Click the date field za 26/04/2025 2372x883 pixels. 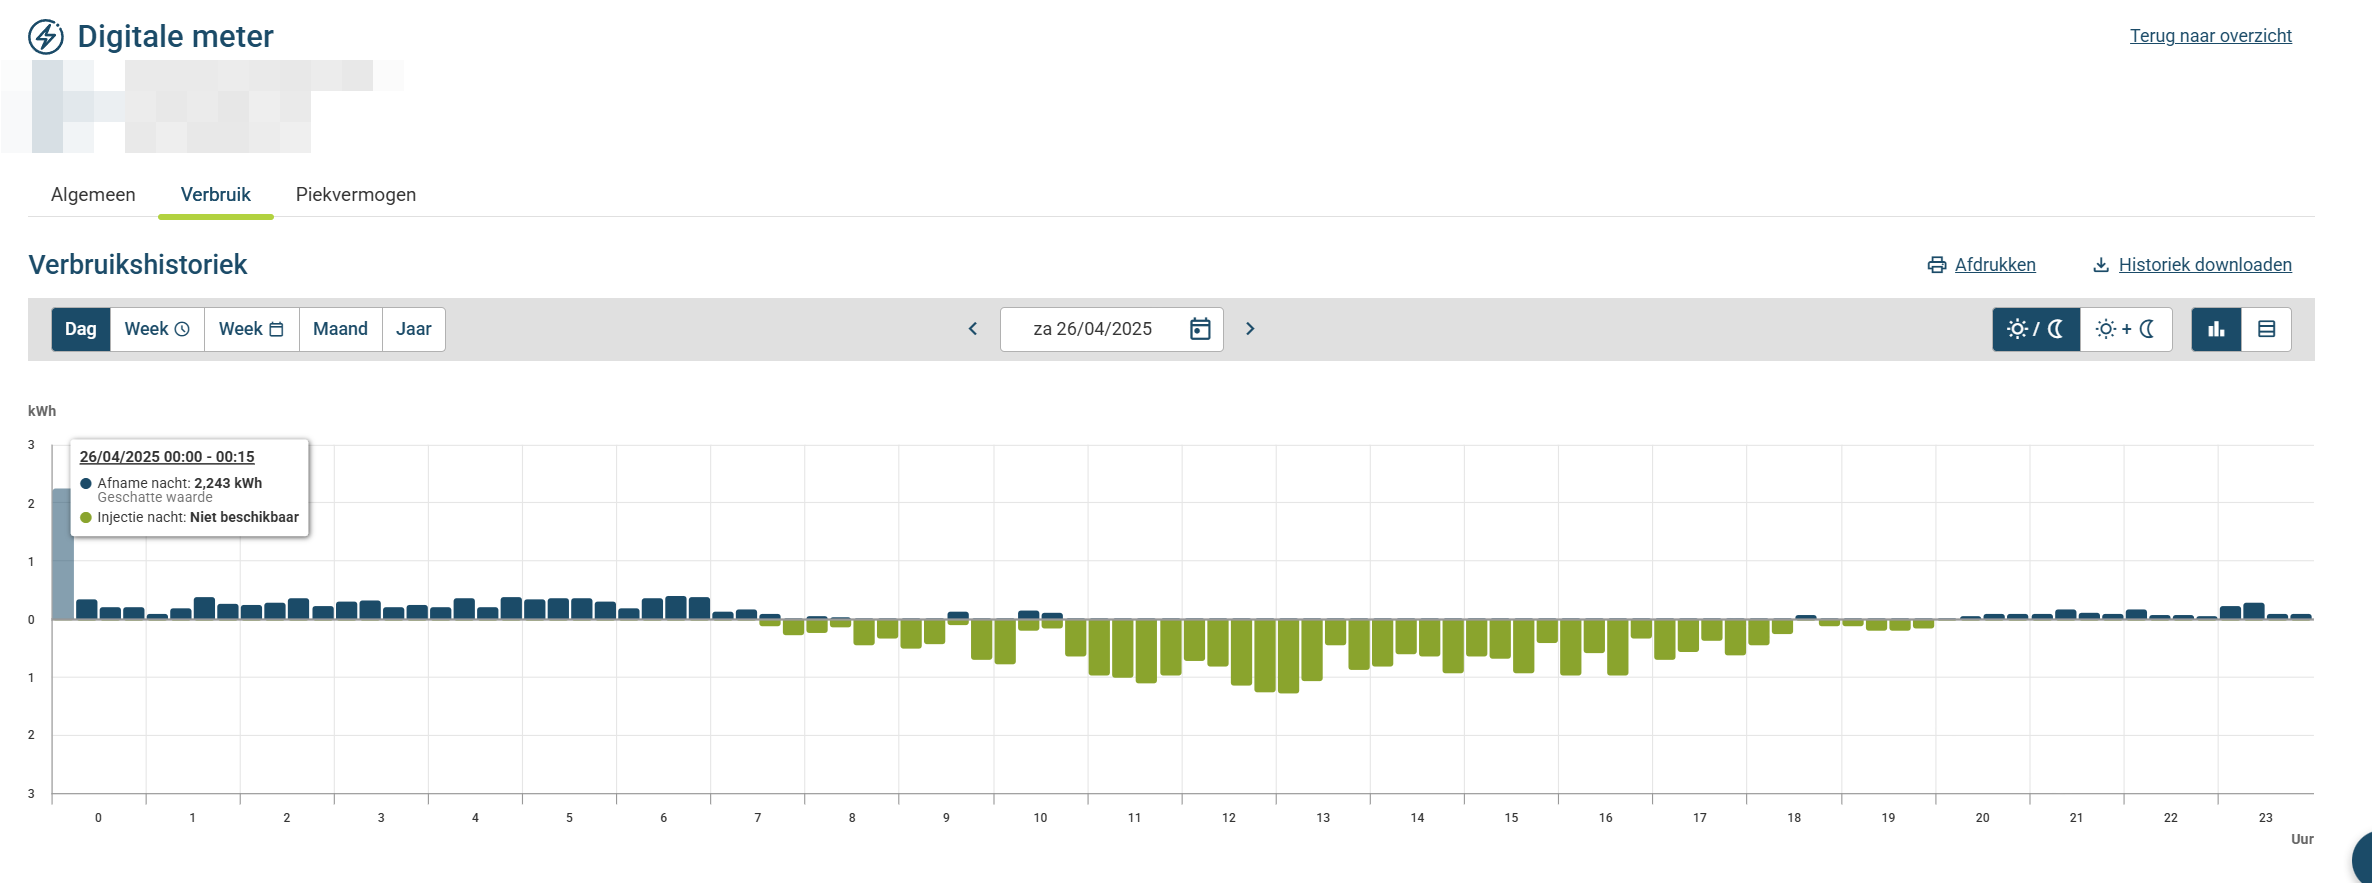pyautogui.click(x=1092, y=329)
